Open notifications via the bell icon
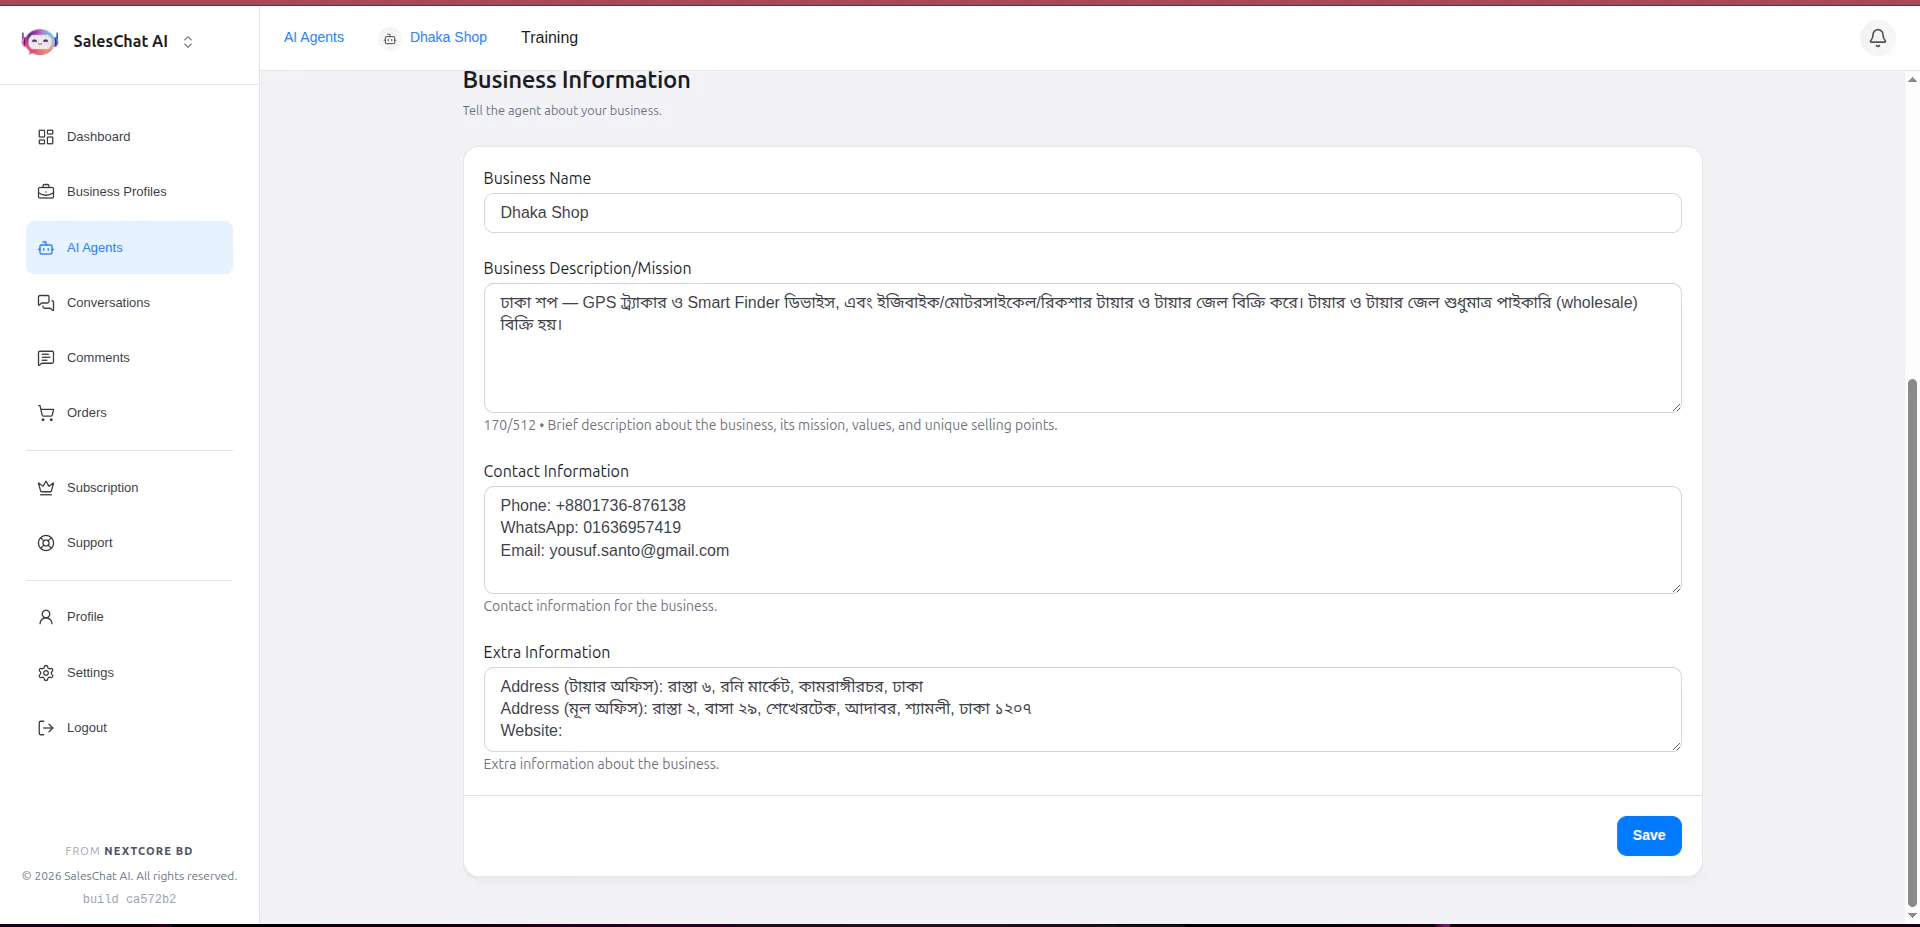 tap(1878, 38)
